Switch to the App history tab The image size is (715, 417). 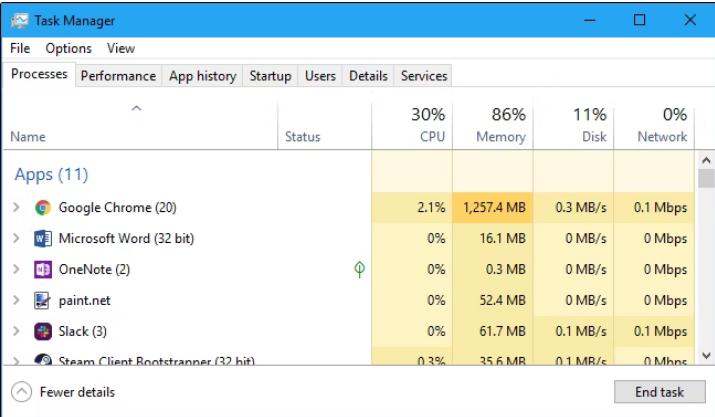202,76
